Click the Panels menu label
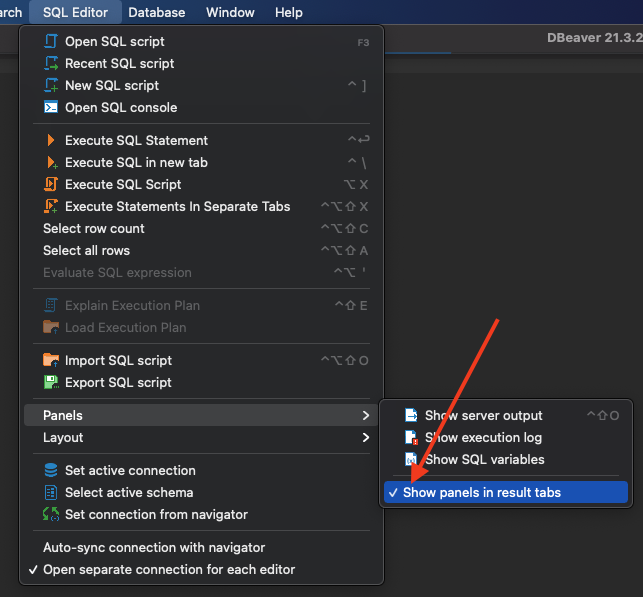The height and width of the screenshot is (597, 643). (63, 415)
